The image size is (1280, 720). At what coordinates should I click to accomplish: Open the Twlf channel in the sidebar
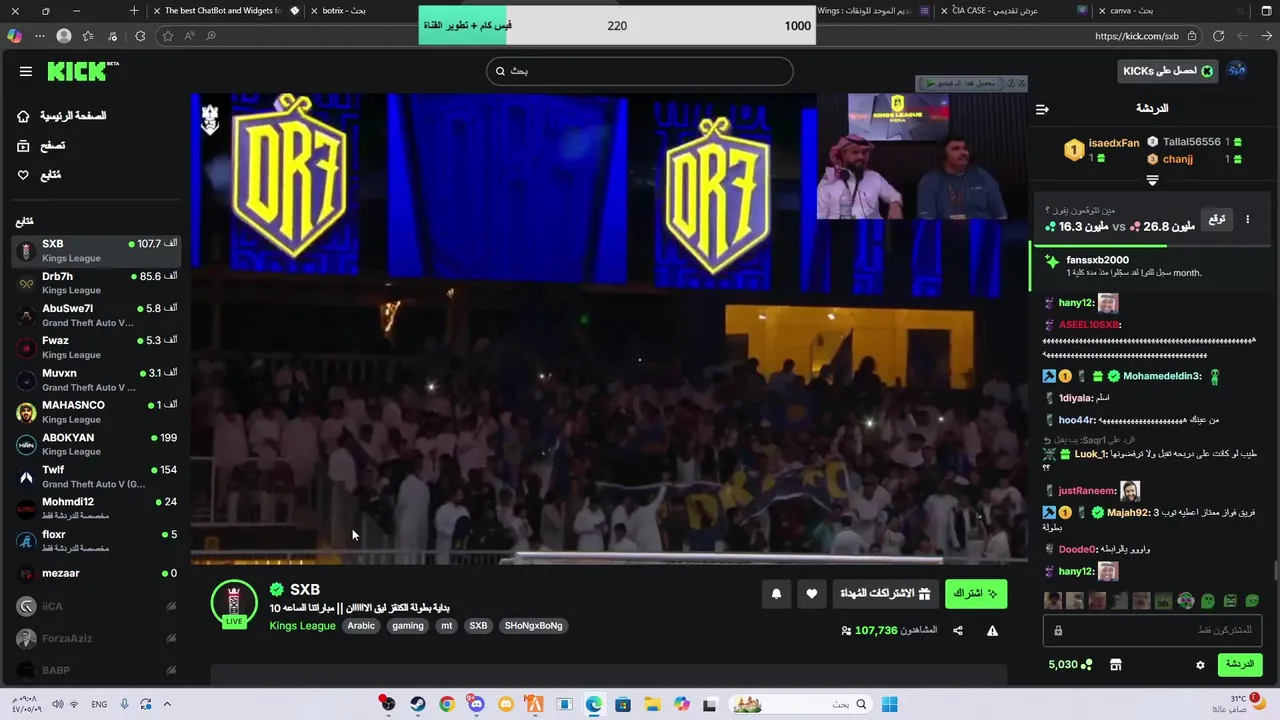coord(96,476)
